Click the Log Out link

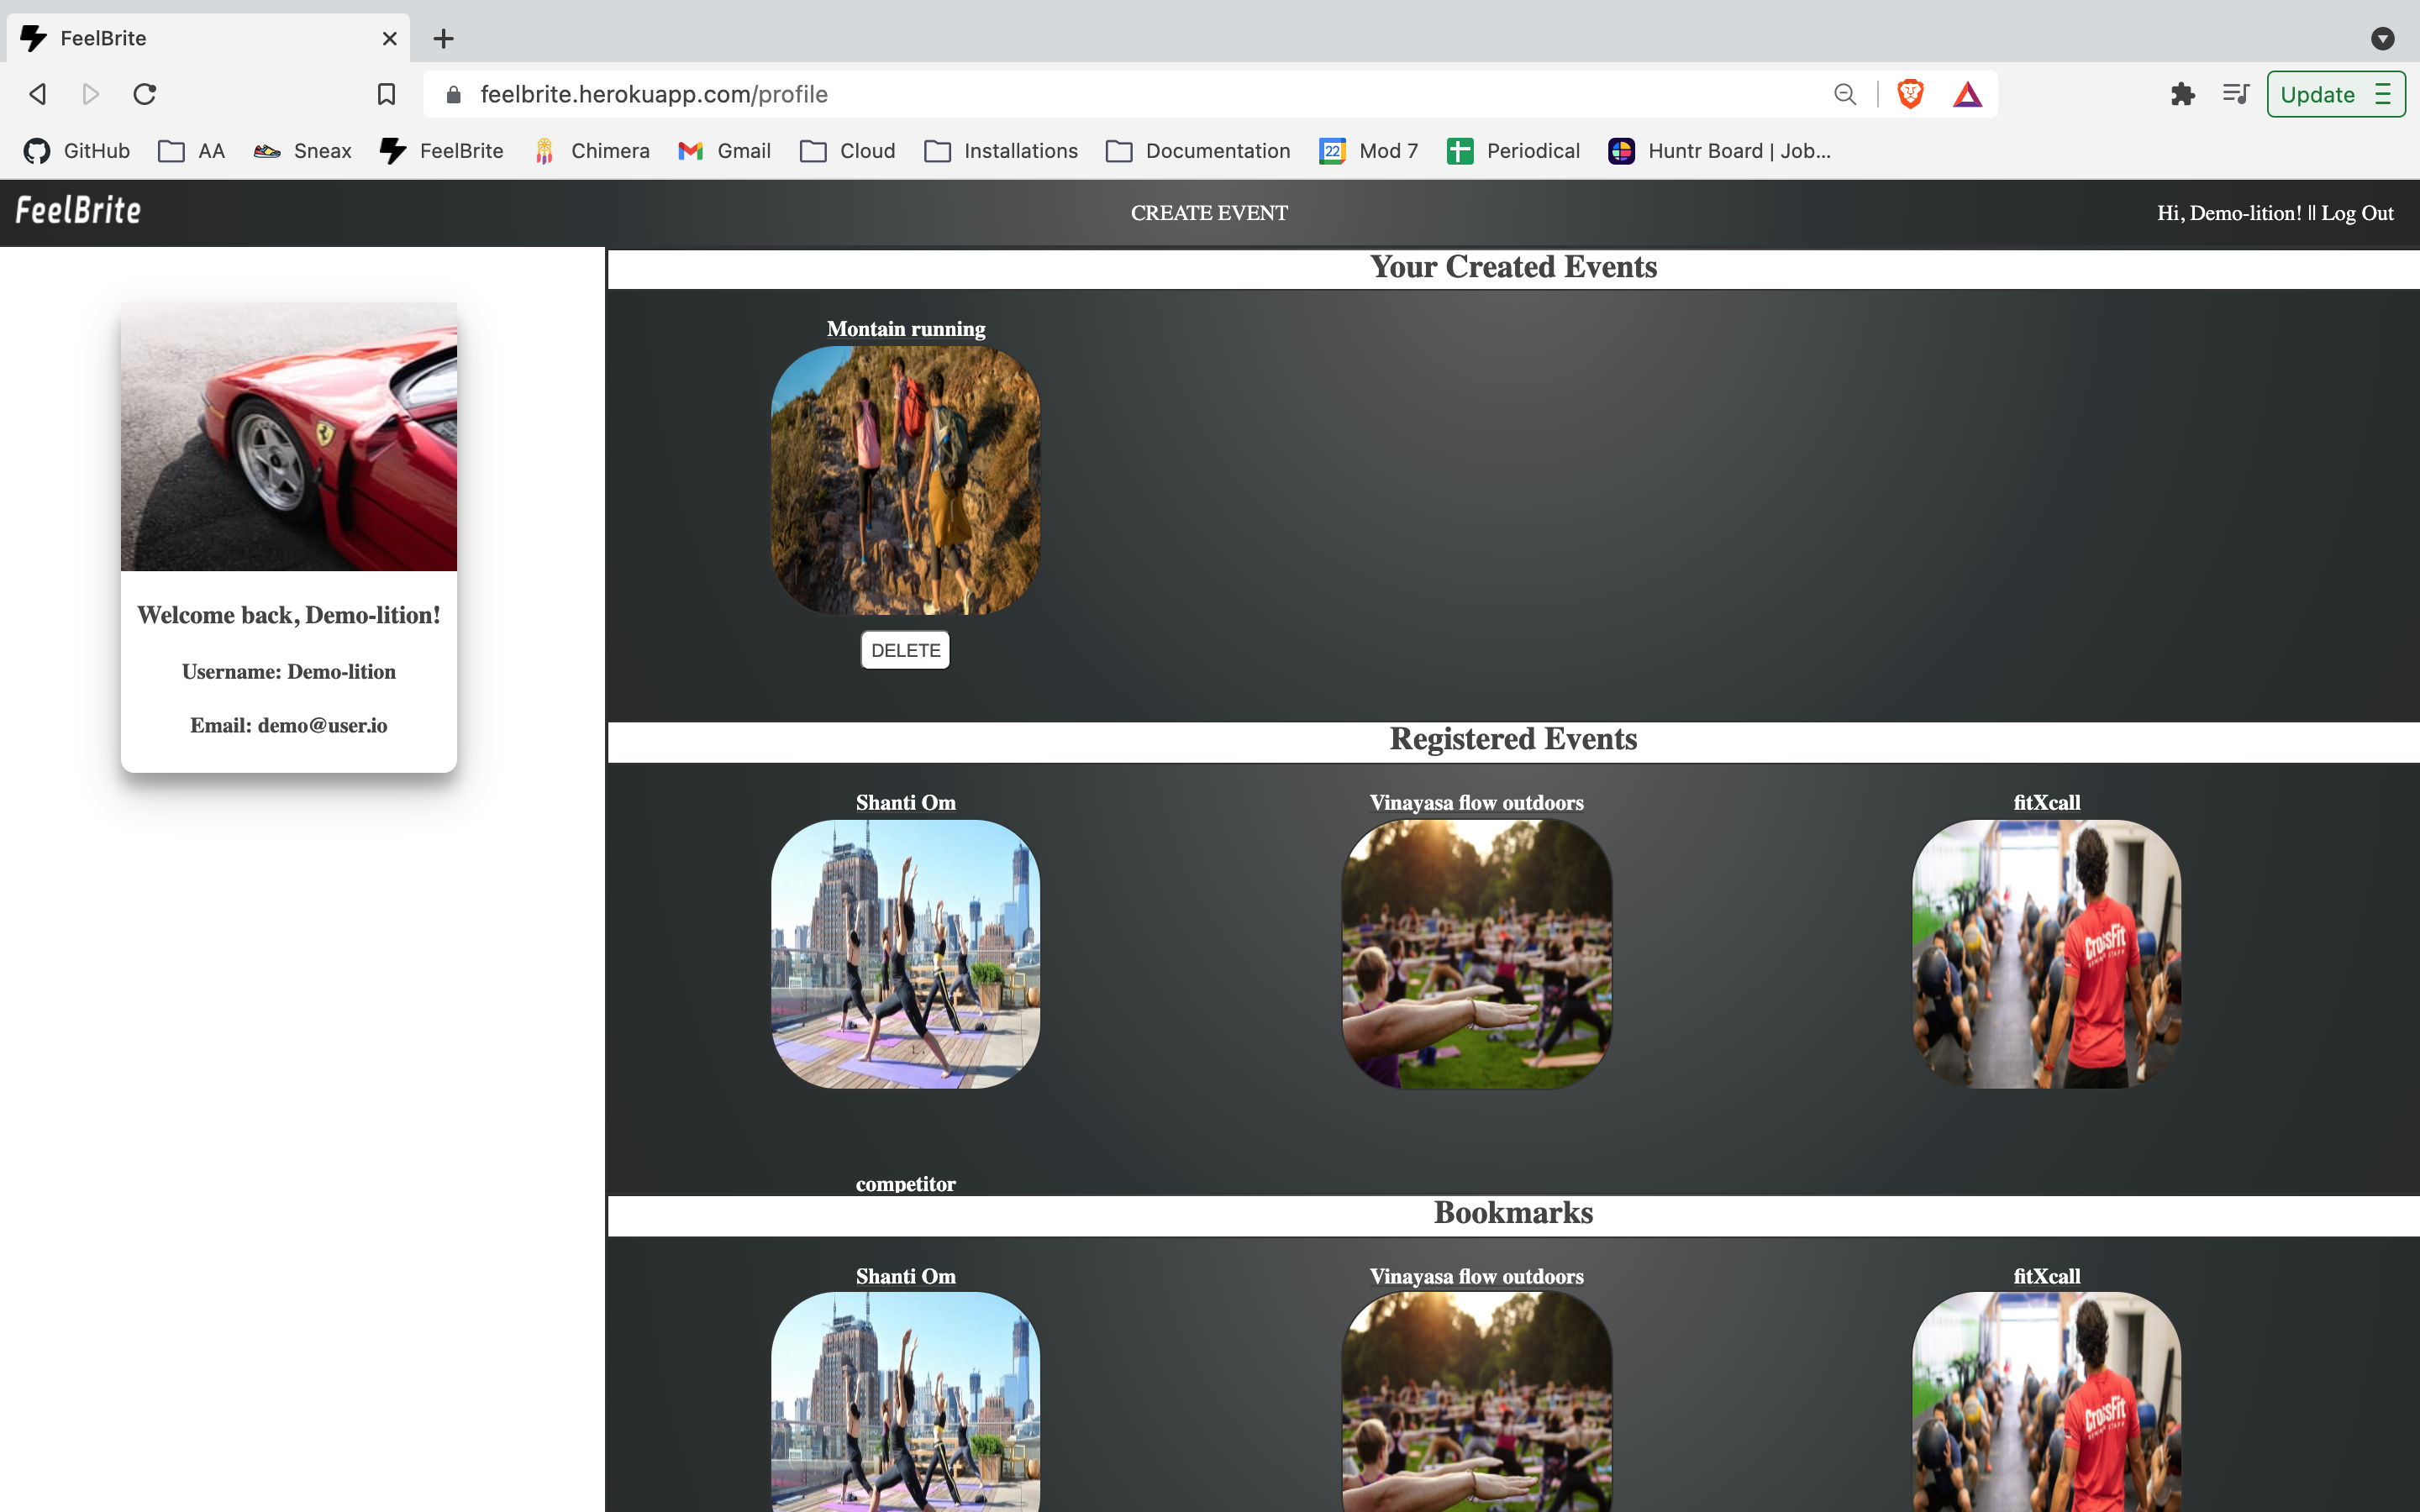2357,213
